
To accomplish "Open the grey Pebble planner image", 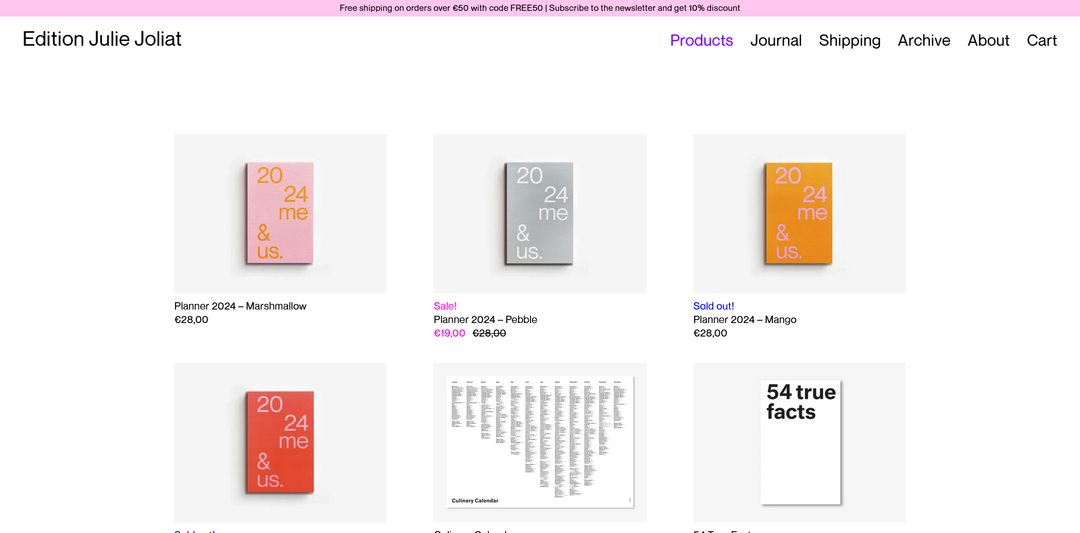I will (x=539, y=213).
